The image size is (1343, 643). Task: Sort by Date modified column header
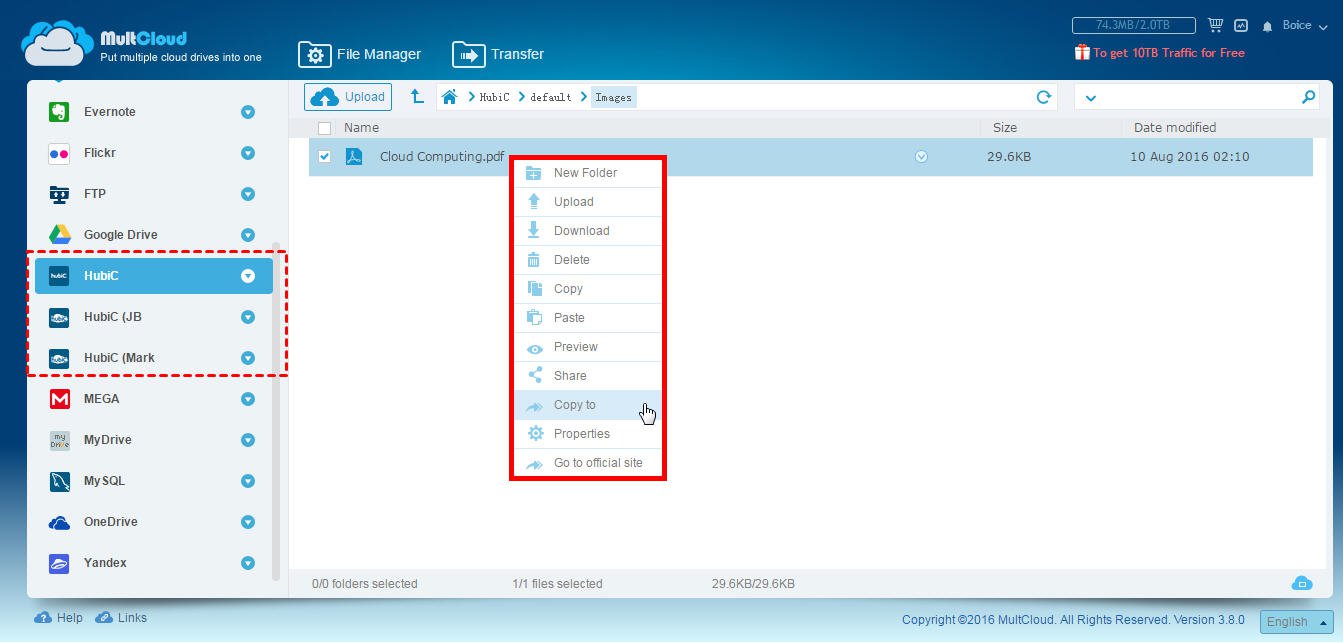point(1175,128)
